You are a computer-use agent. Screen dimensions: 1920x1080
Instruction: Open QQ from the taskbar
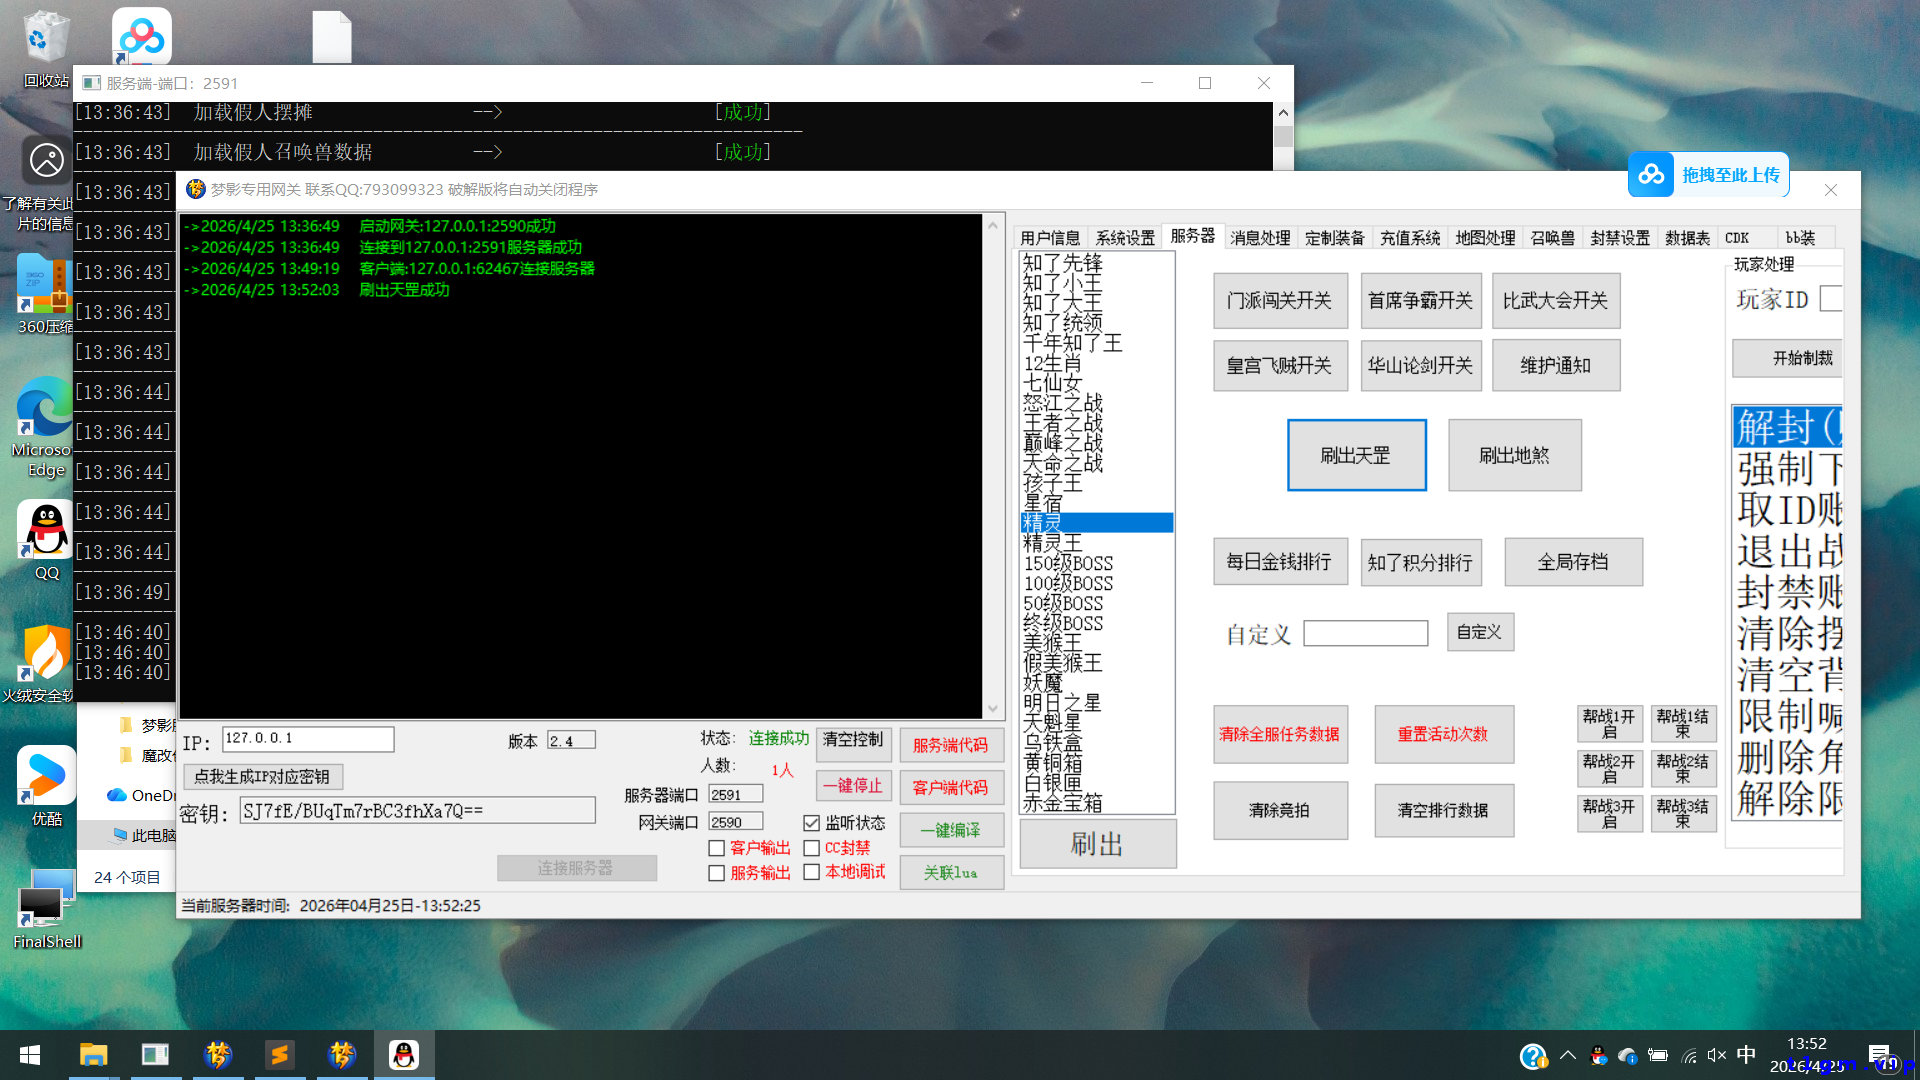pos(403,1053)
